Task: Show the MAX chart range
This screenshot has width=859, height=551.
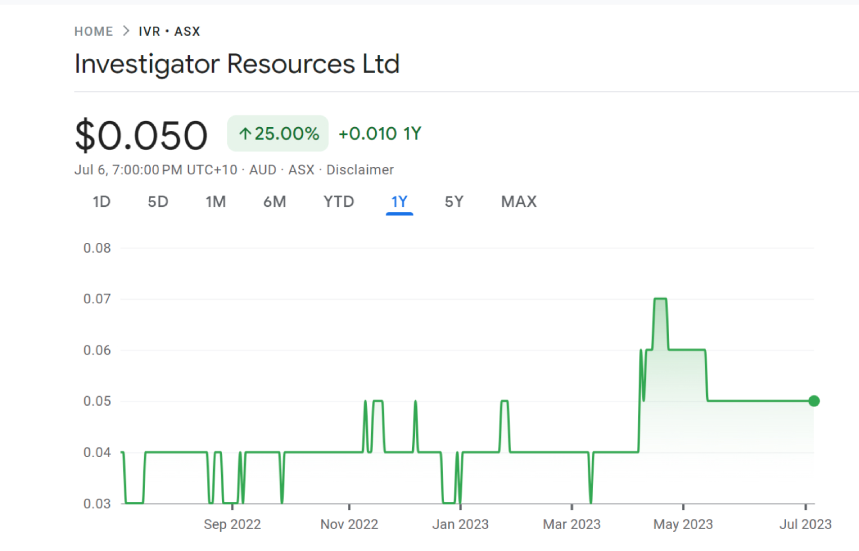Action: click(x=519, y=202)
